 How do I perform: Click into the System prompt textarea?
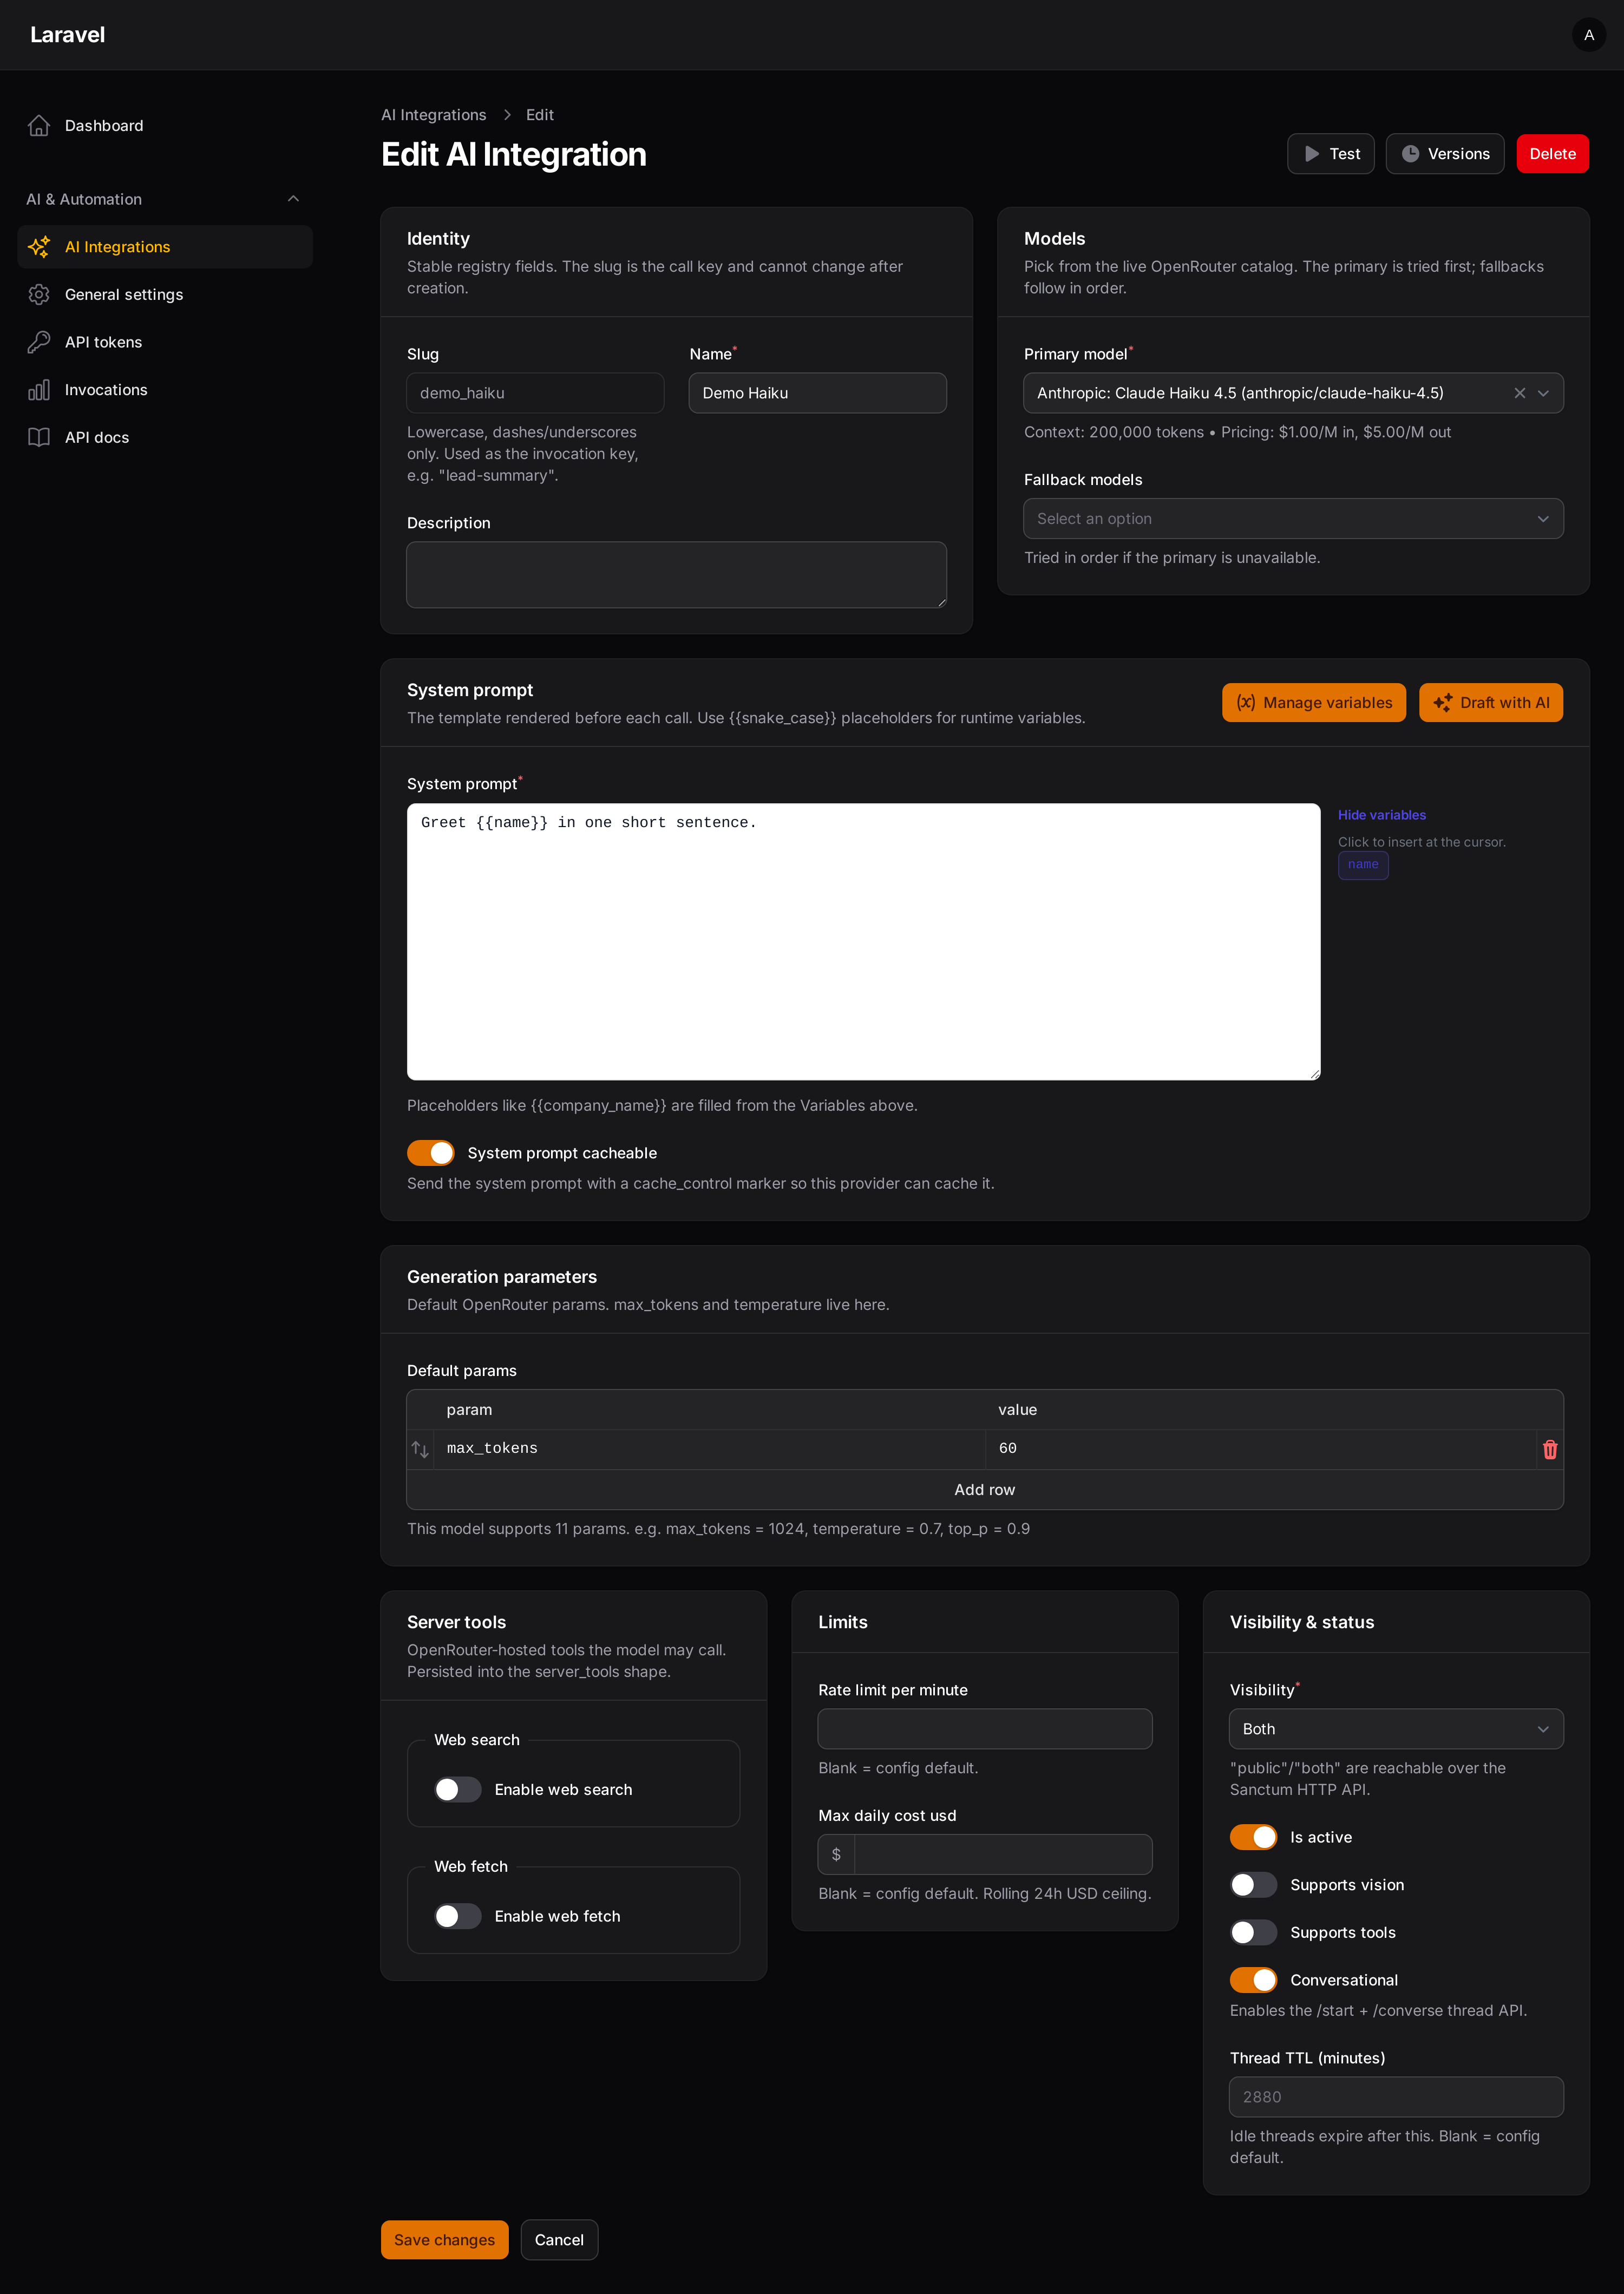tap(863, 941)
